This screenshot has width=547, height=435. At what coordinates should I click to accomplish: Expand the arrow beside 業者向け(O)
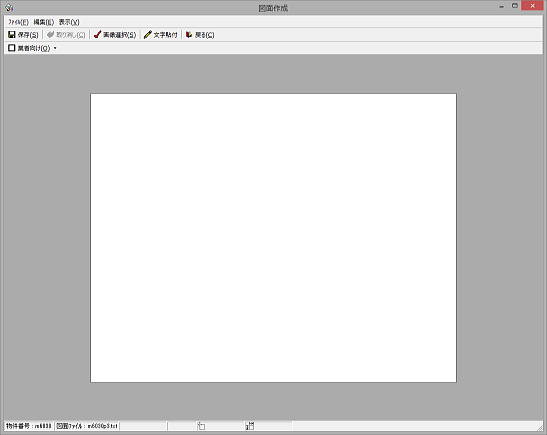(x=55, y=48)
